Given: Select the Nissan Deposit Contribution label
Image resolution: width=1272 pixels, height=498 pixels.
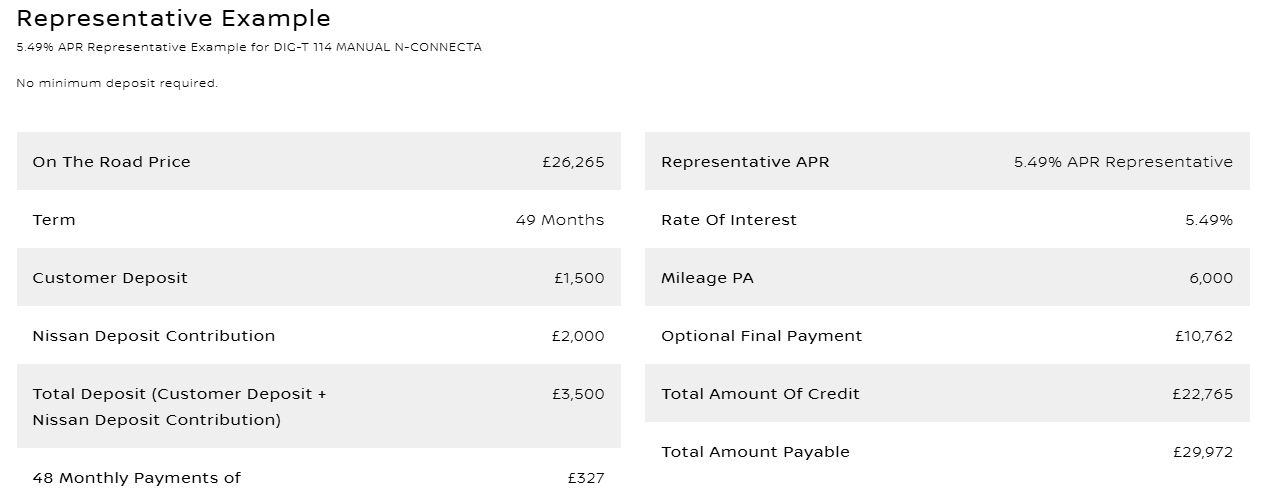Looking at the screenshot, I should point(154,336).
